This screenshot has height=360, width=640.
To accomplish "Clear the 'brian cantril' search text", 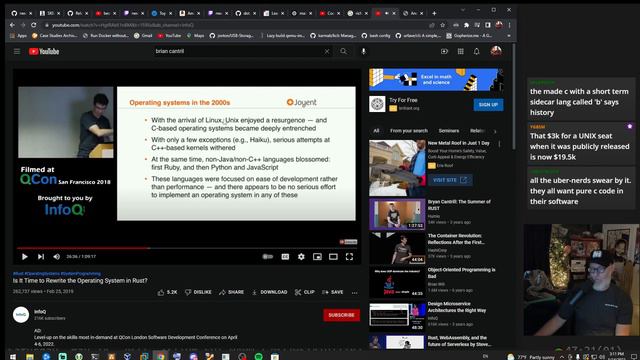I will [x=327, y=51].
